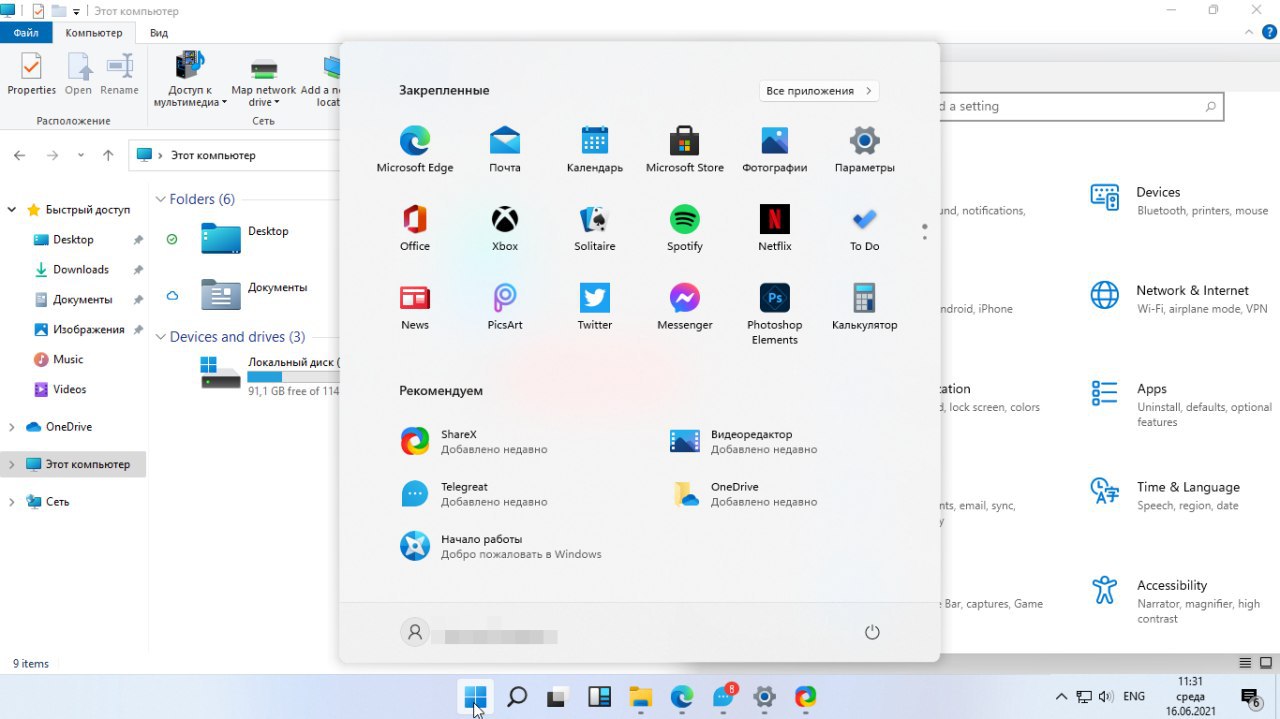
Task: Launch the Office app
Action: (x=415, y=228)
